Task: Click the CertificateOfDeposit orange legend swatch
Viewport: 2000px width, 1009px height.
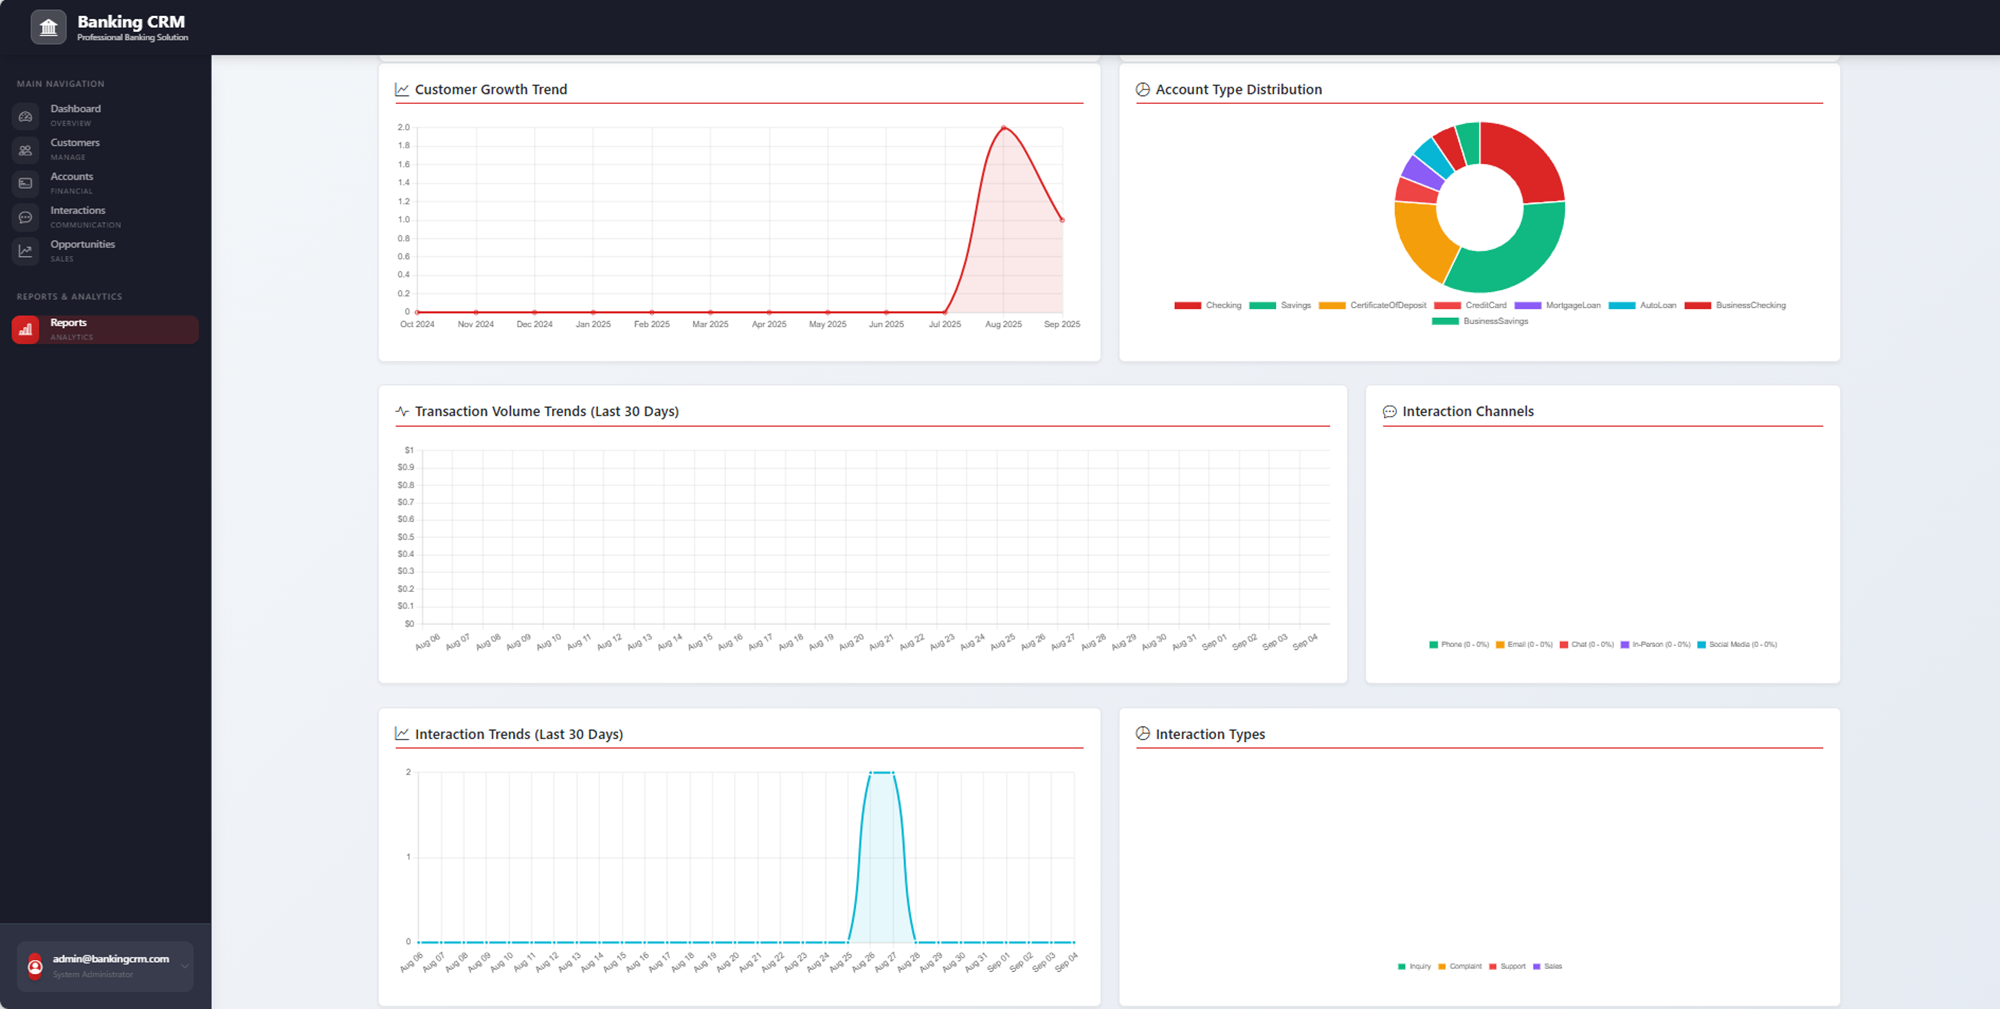Action: [x=1332, y=306]
